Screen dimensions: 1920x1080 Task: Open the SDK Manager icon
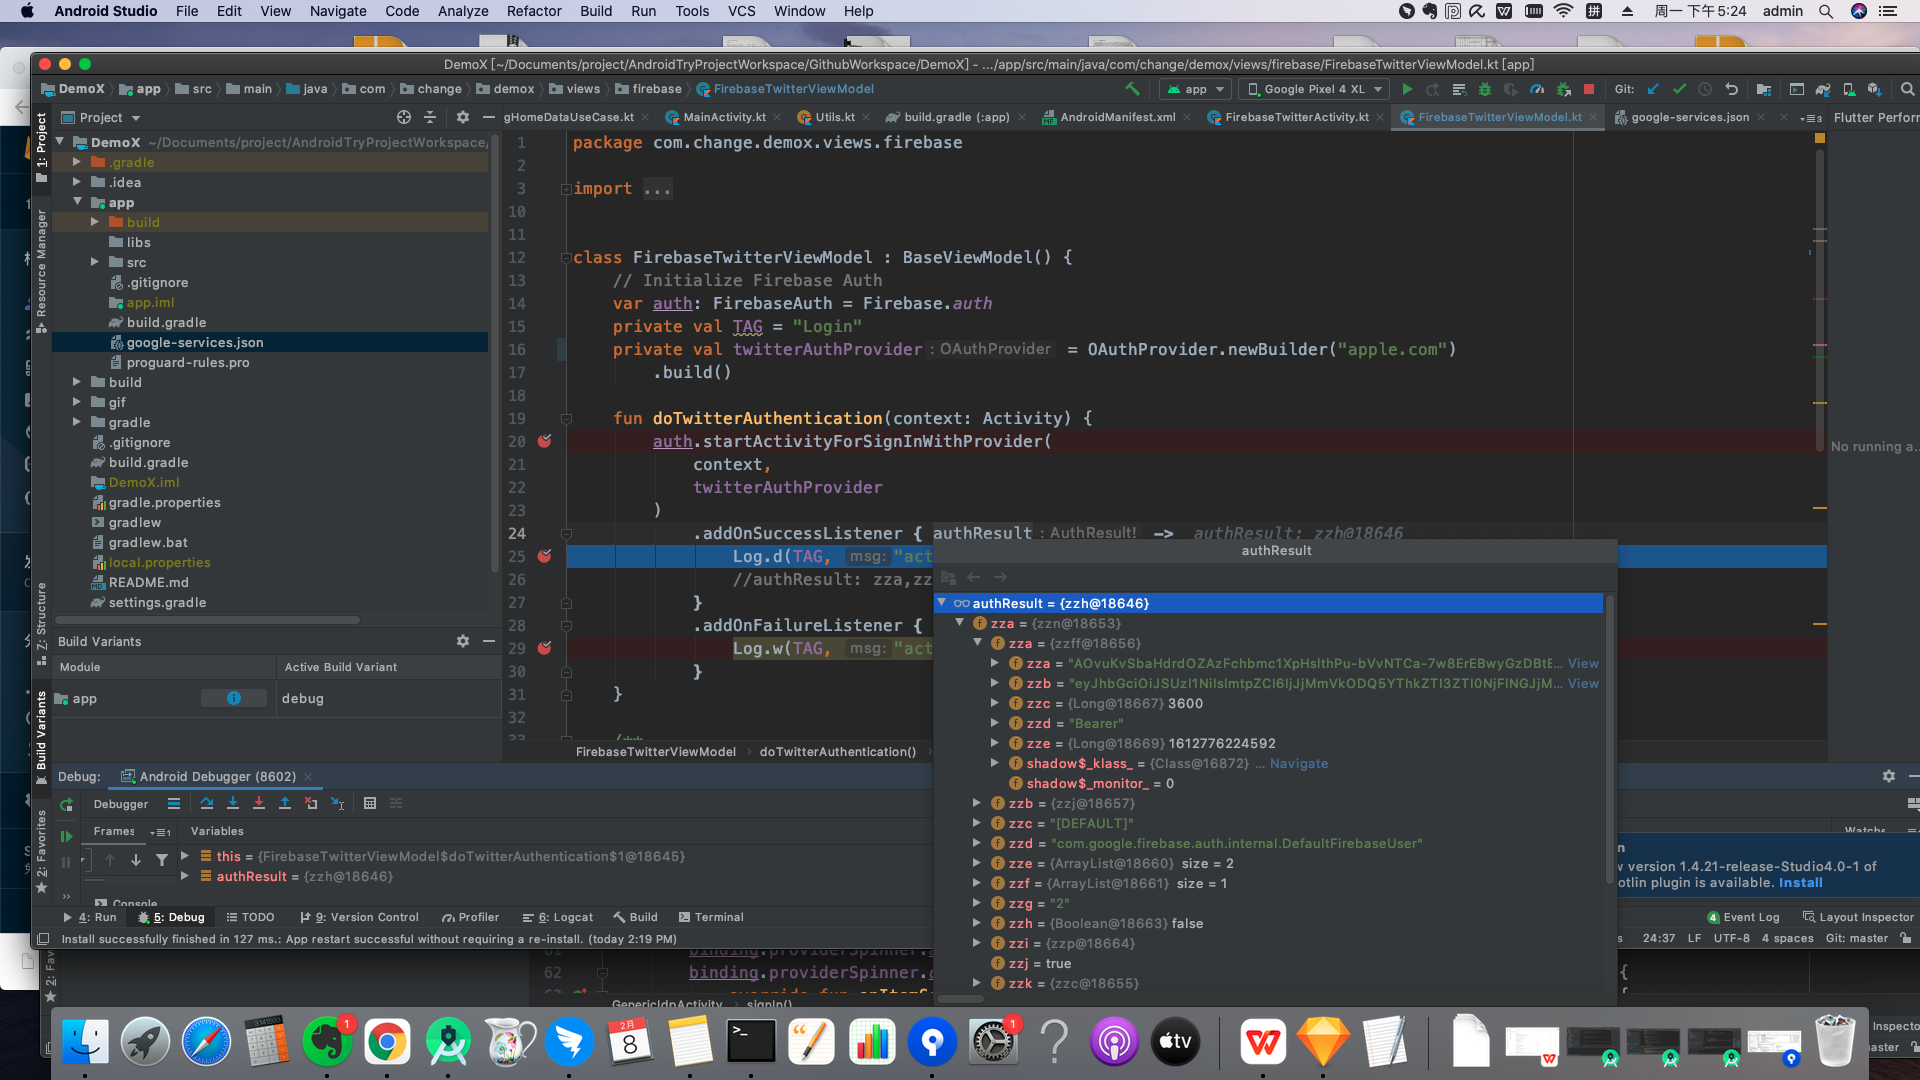point(1875,89)
